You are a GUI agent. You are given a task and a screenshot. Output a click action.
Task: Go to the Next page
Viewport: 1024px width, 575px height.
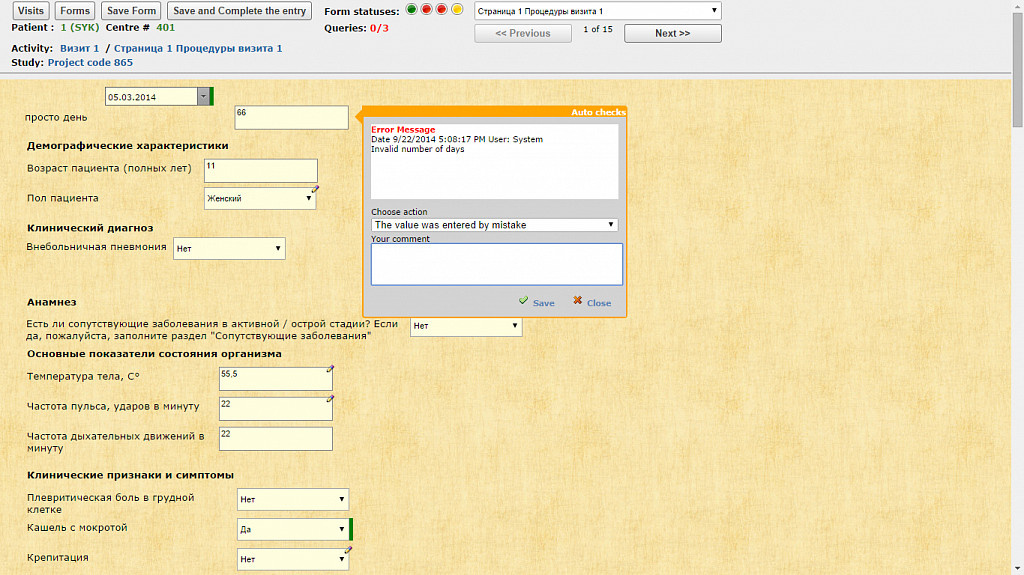[x=672, y=33]
